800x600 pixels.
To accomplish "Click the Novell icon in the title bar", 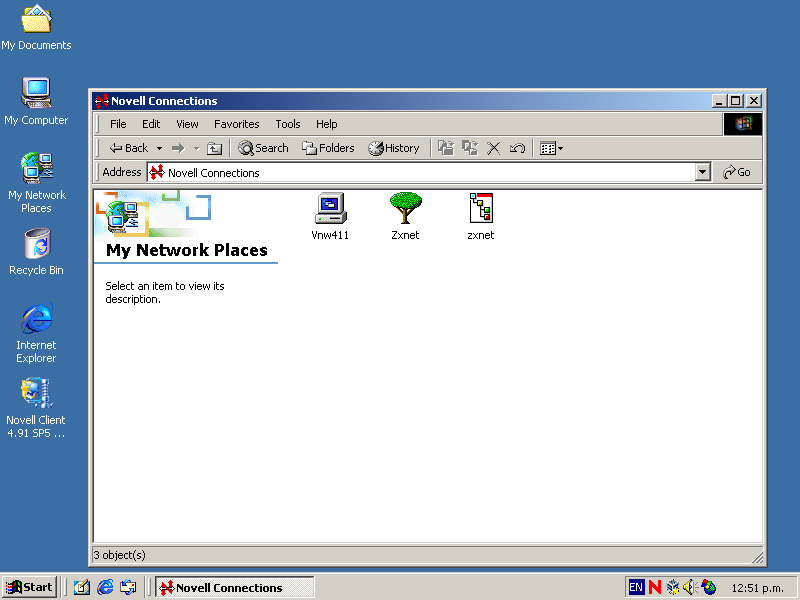I will (102, 101).
